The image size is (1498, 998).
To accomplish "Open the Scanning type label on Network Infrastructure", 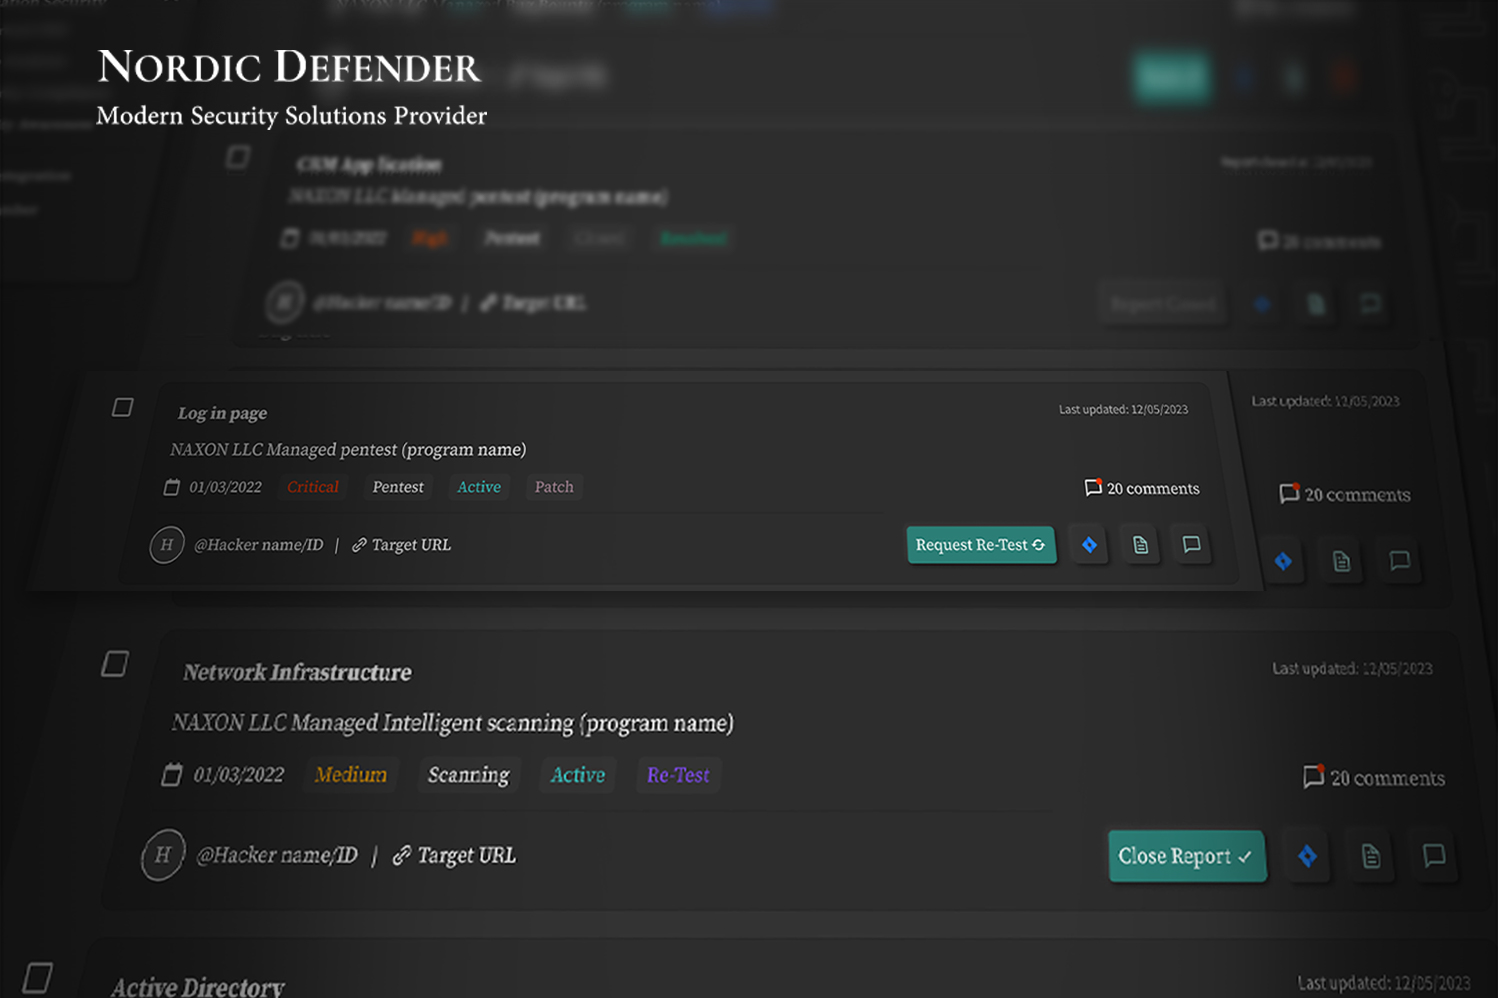I will (x=469, y=774).
